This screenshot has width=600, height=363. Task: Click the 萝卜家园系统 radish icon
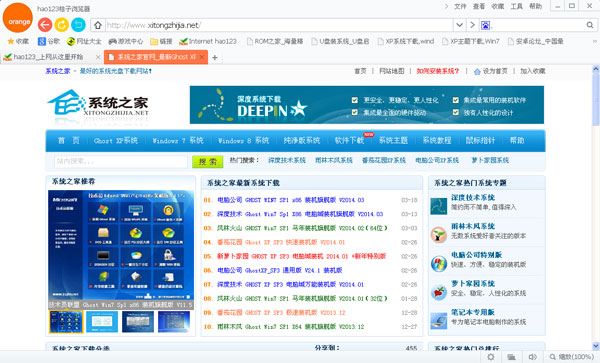(x=438, y=292)
